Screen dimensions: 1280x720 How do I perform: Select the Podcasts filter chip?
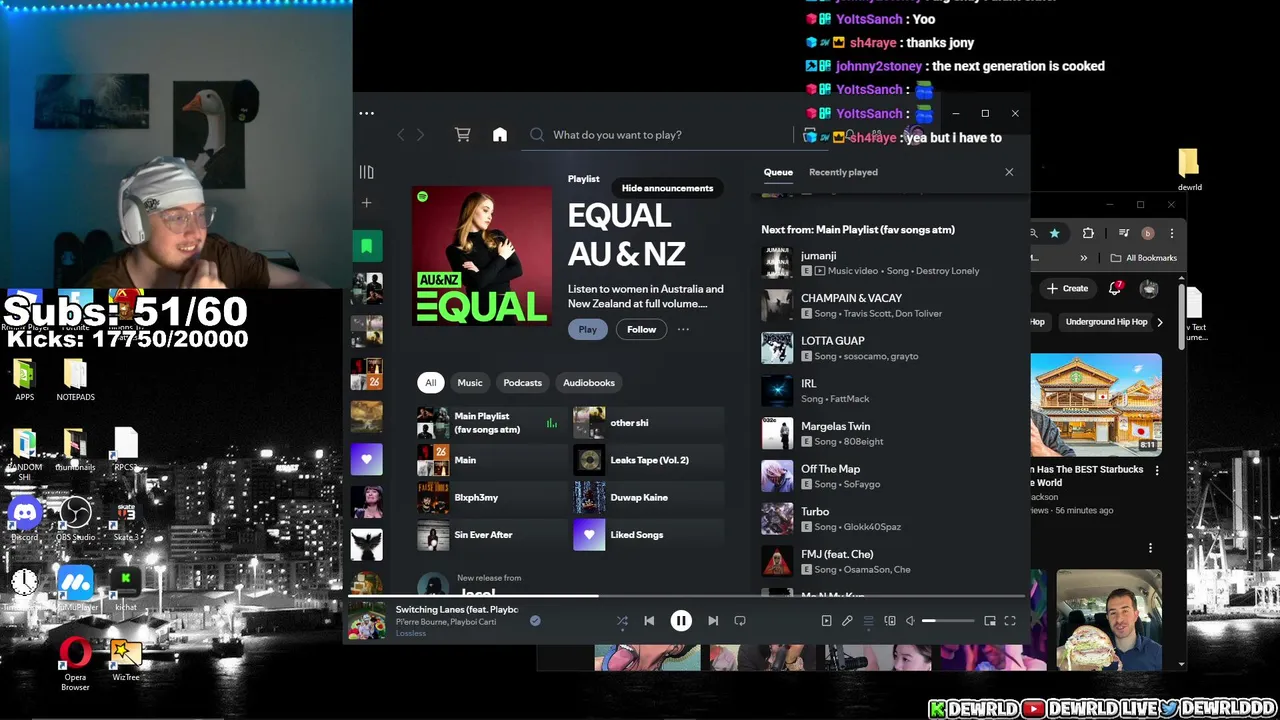pos(522,382)
